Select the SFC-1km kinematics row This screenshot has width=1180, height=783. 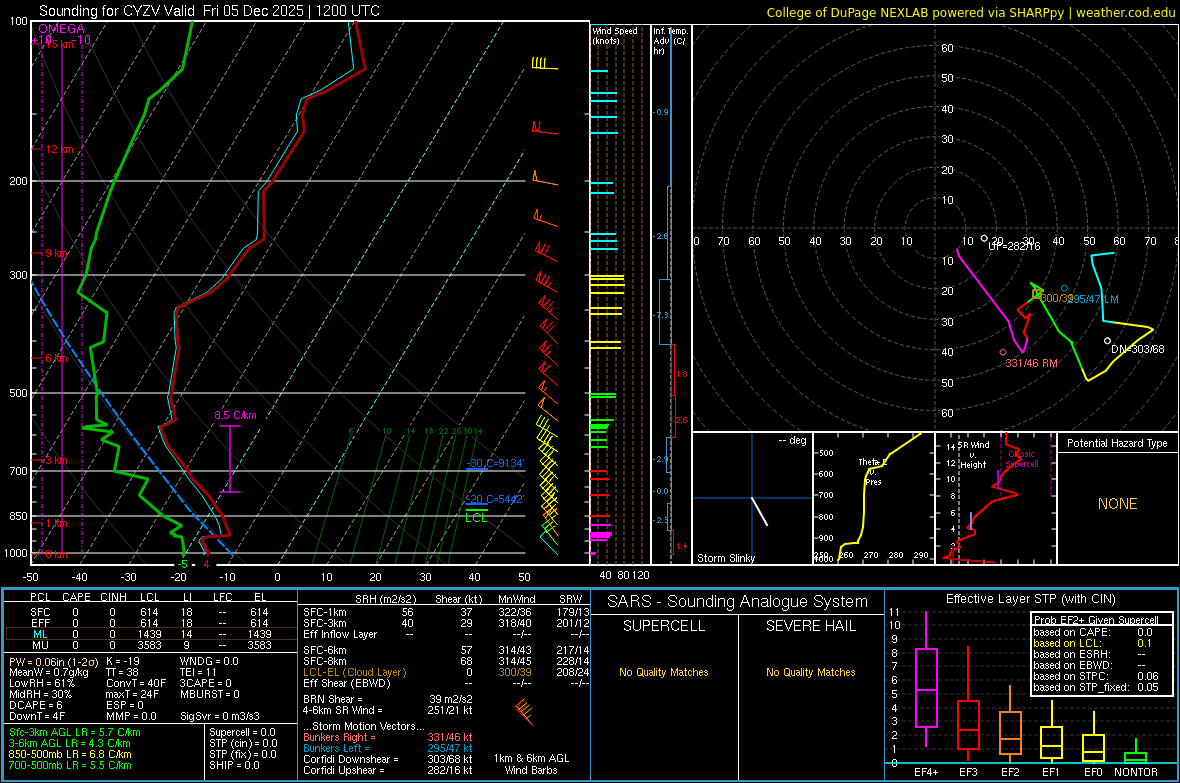click(446, 612)
